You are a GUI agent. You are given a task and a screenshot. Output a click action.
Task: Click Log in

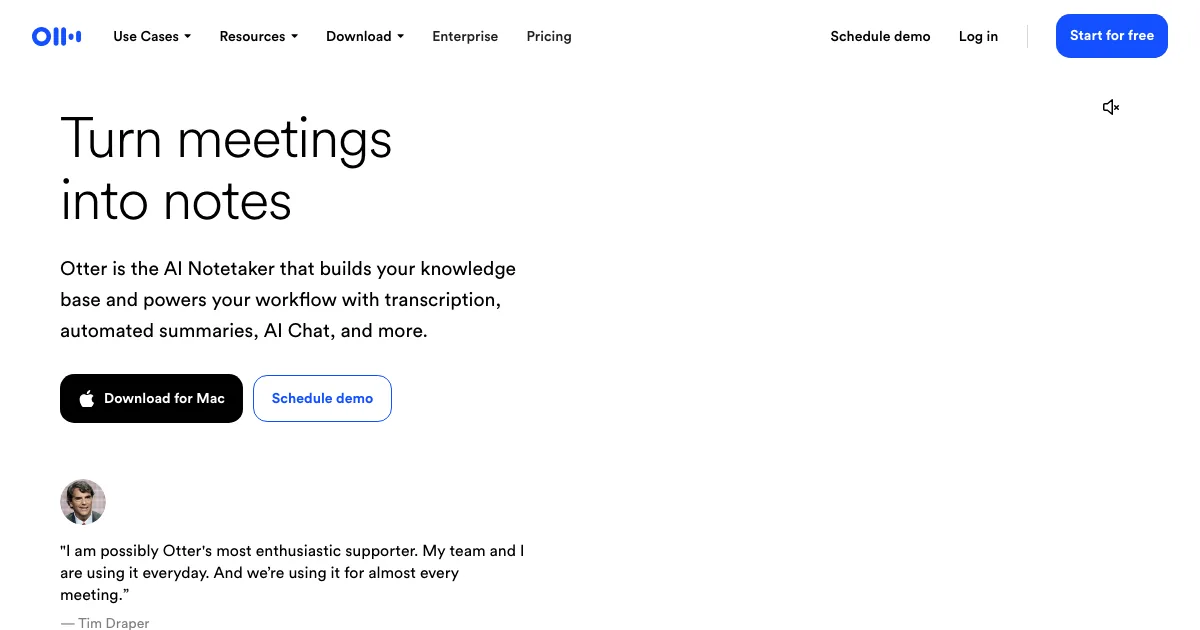(x=978, y=37)
